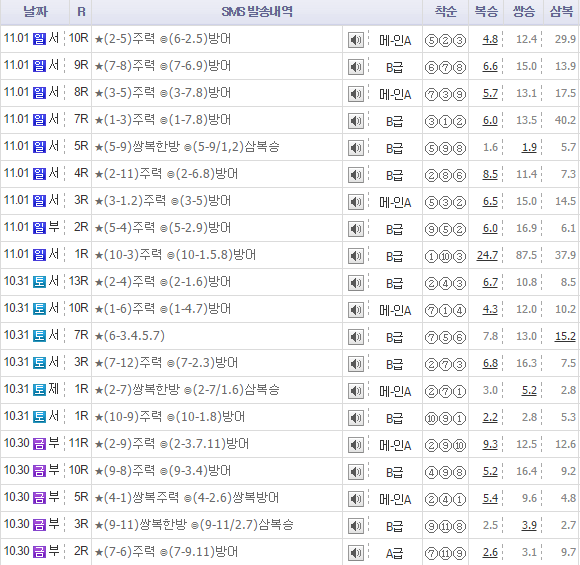Click speaker icon in 10.31 13R row
Image resolution: width=580 pixels, height=565 pixels.
coord(356,283)
